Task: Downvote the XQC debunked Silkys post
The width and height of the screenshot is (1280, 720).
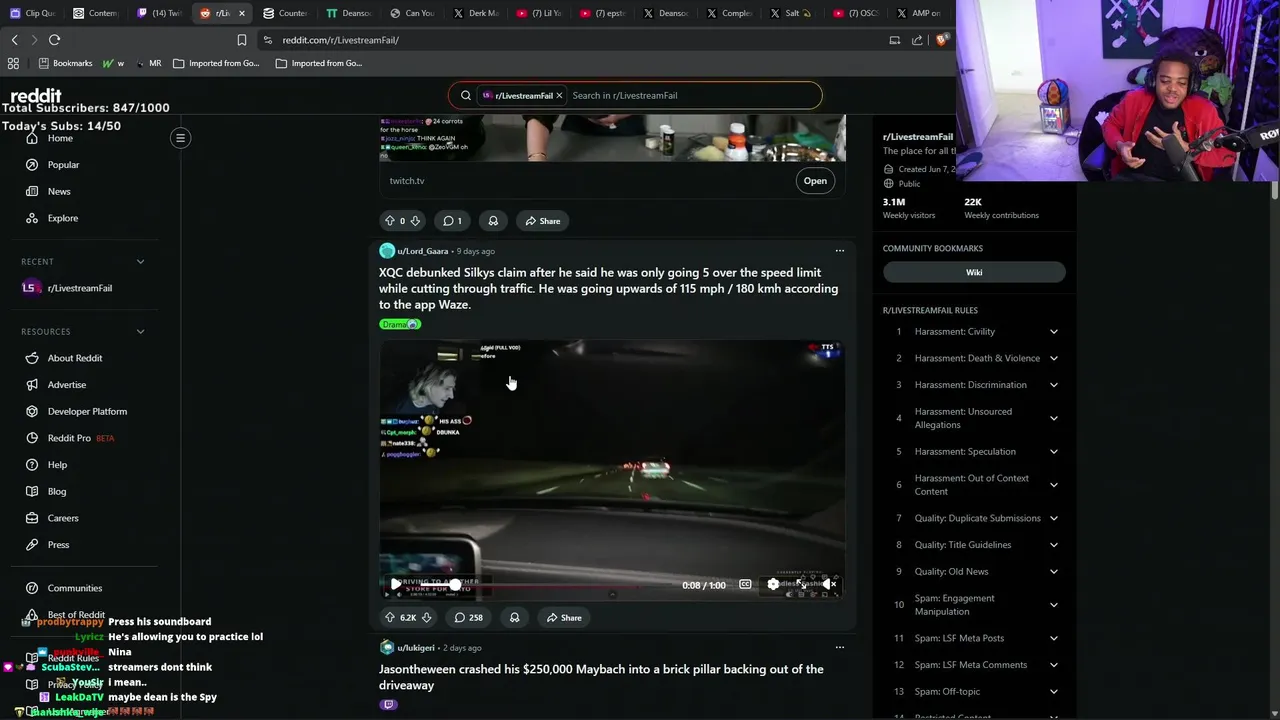Action: pos(426,617)
